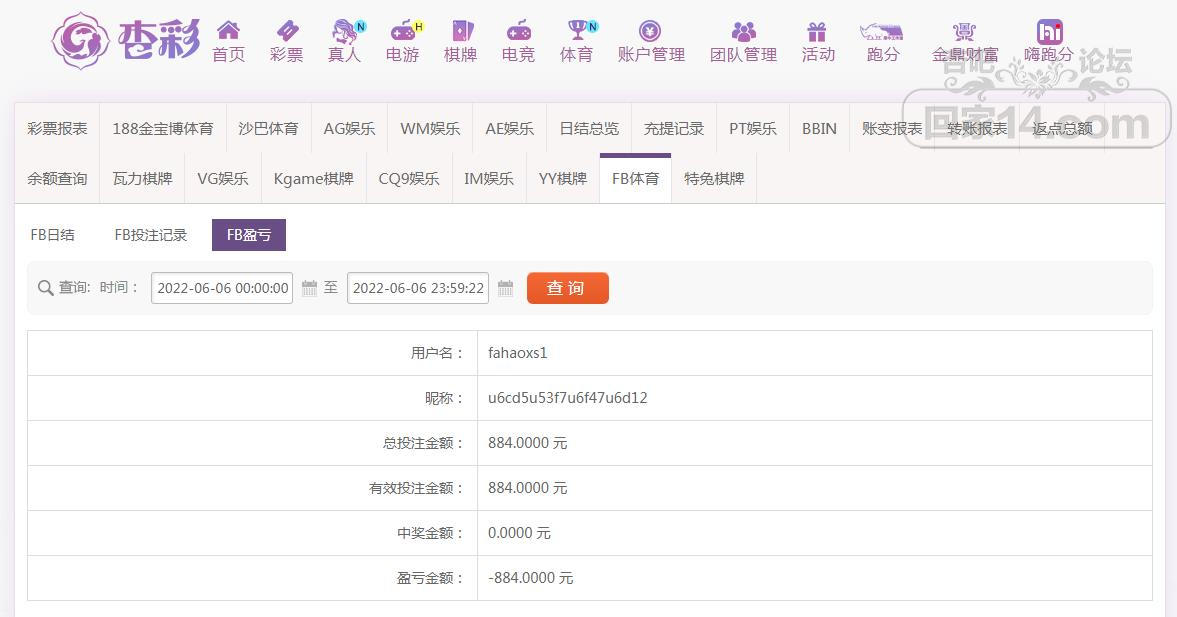Open 账户管理 account management icon
This screenshot has height=617, width=1177.
pos(651,31)
